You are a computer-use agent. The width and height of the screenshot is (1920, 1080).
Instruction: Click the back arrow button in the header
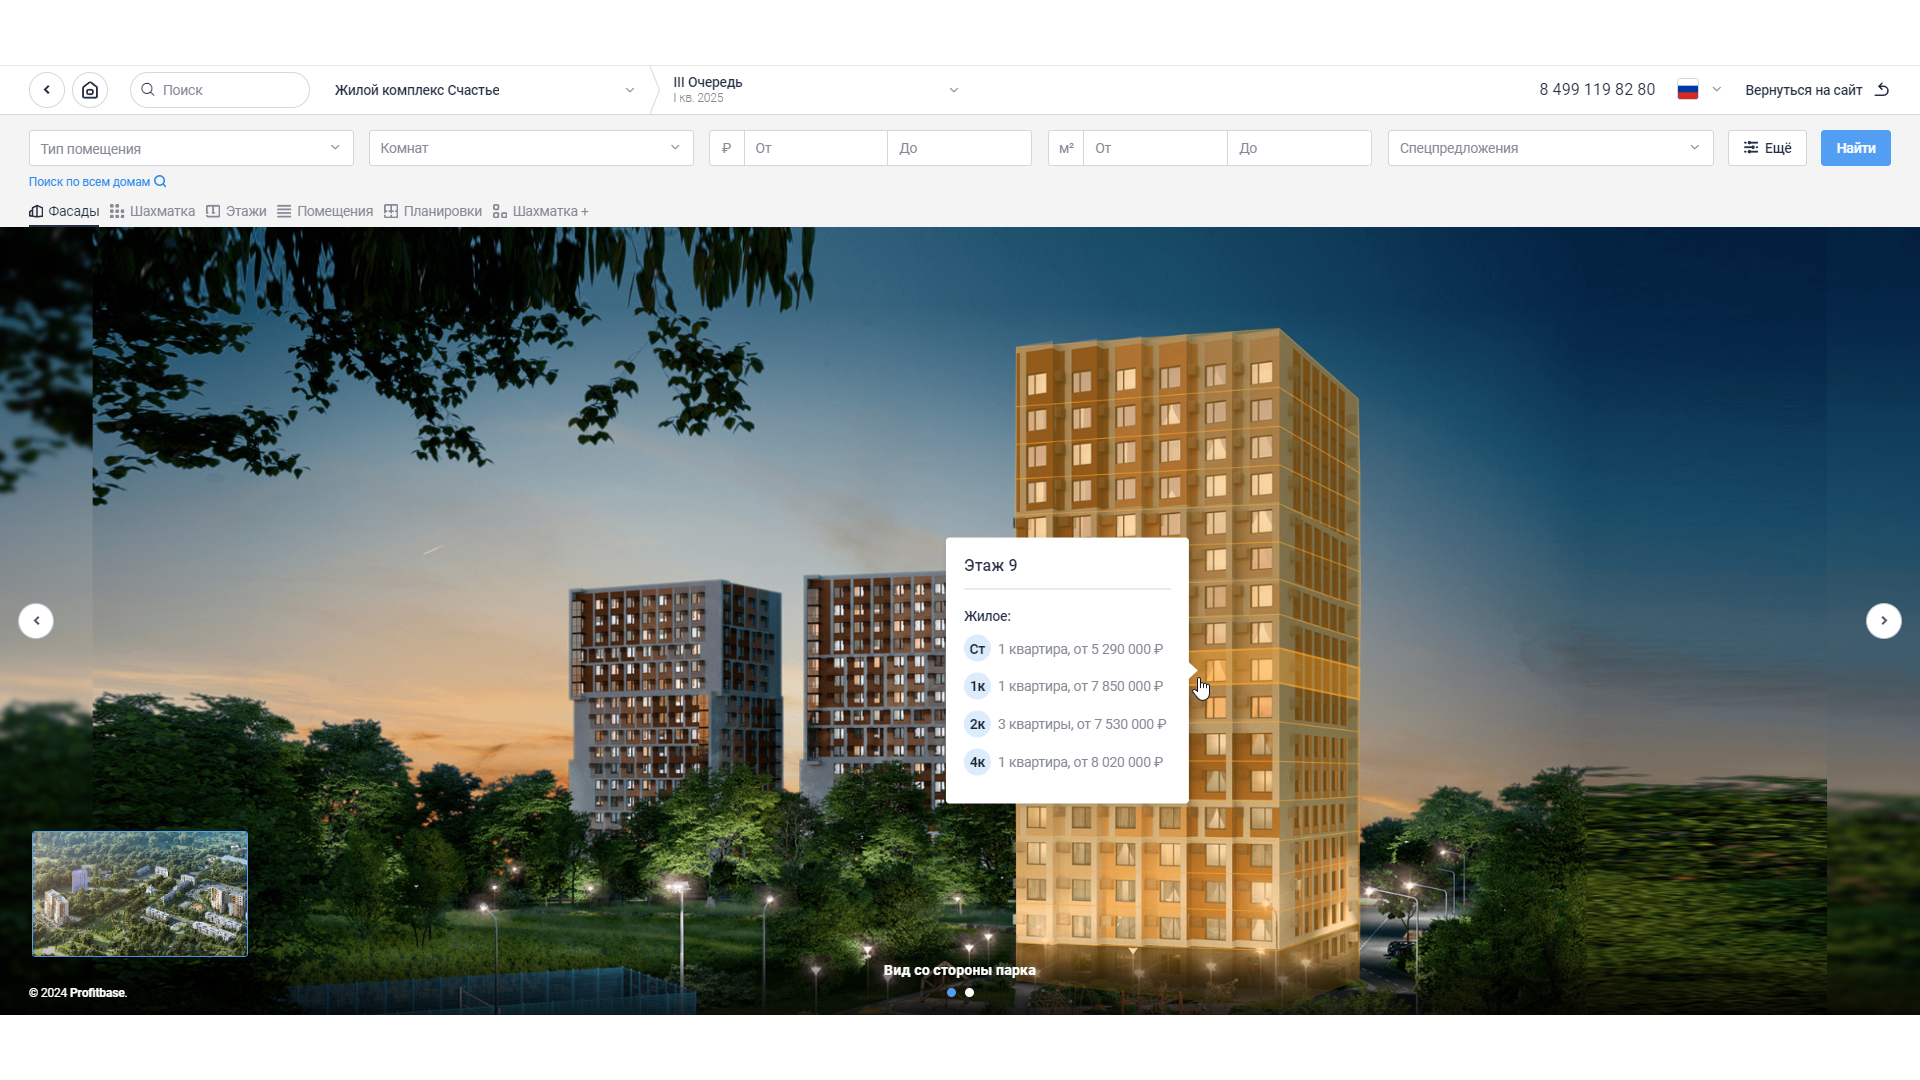pyautogui.click(x=47, y=90)
